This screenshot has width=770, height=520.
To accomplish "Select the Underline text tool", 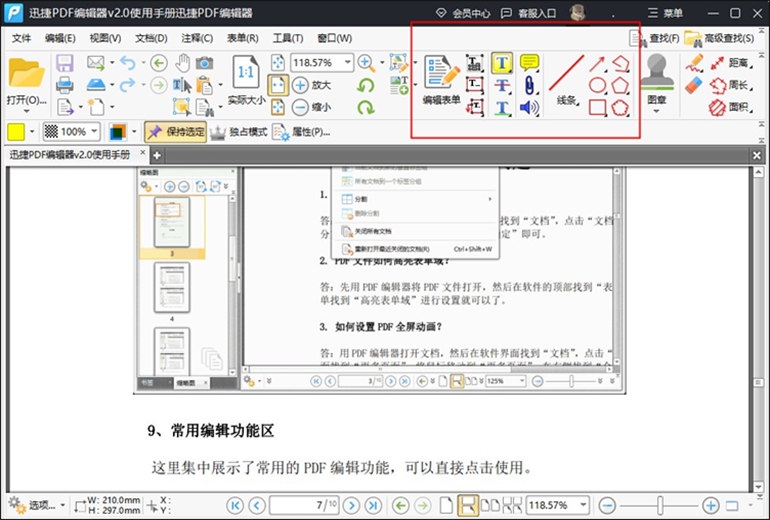I will click(x=501, y=108).
